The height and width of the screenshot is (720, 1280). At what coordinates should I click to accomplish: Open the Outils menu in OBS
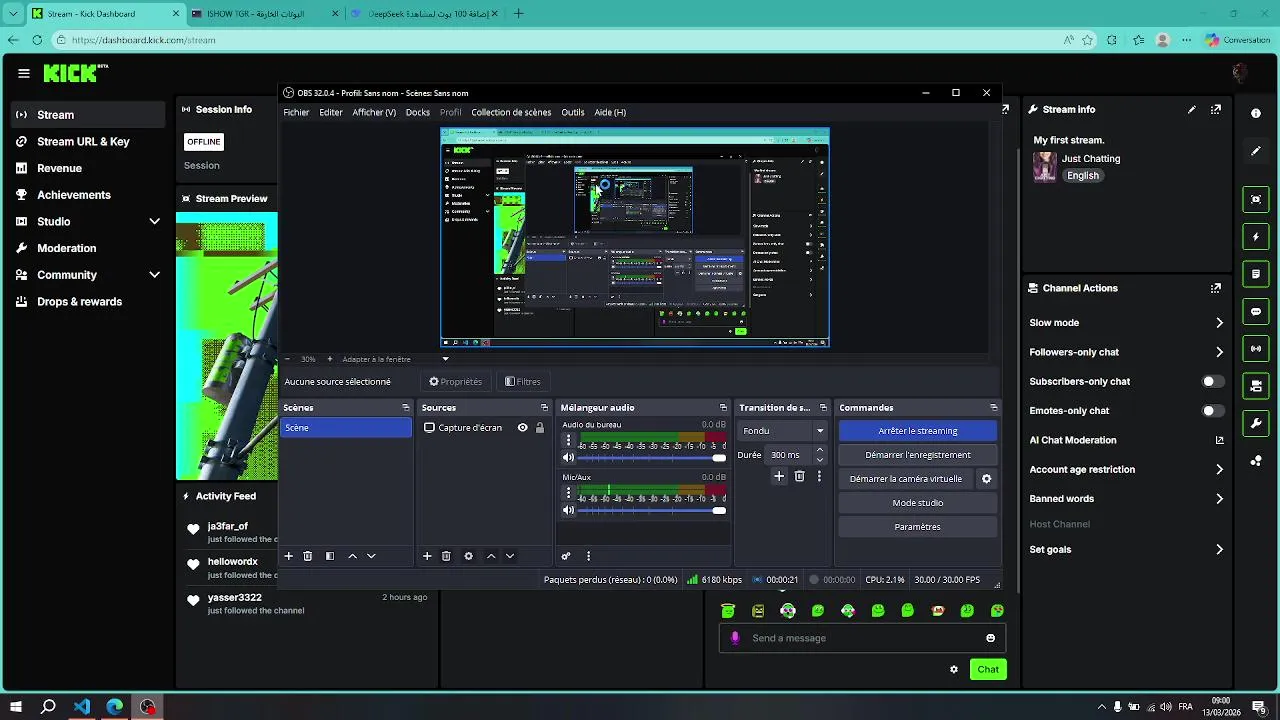point(573,113)
